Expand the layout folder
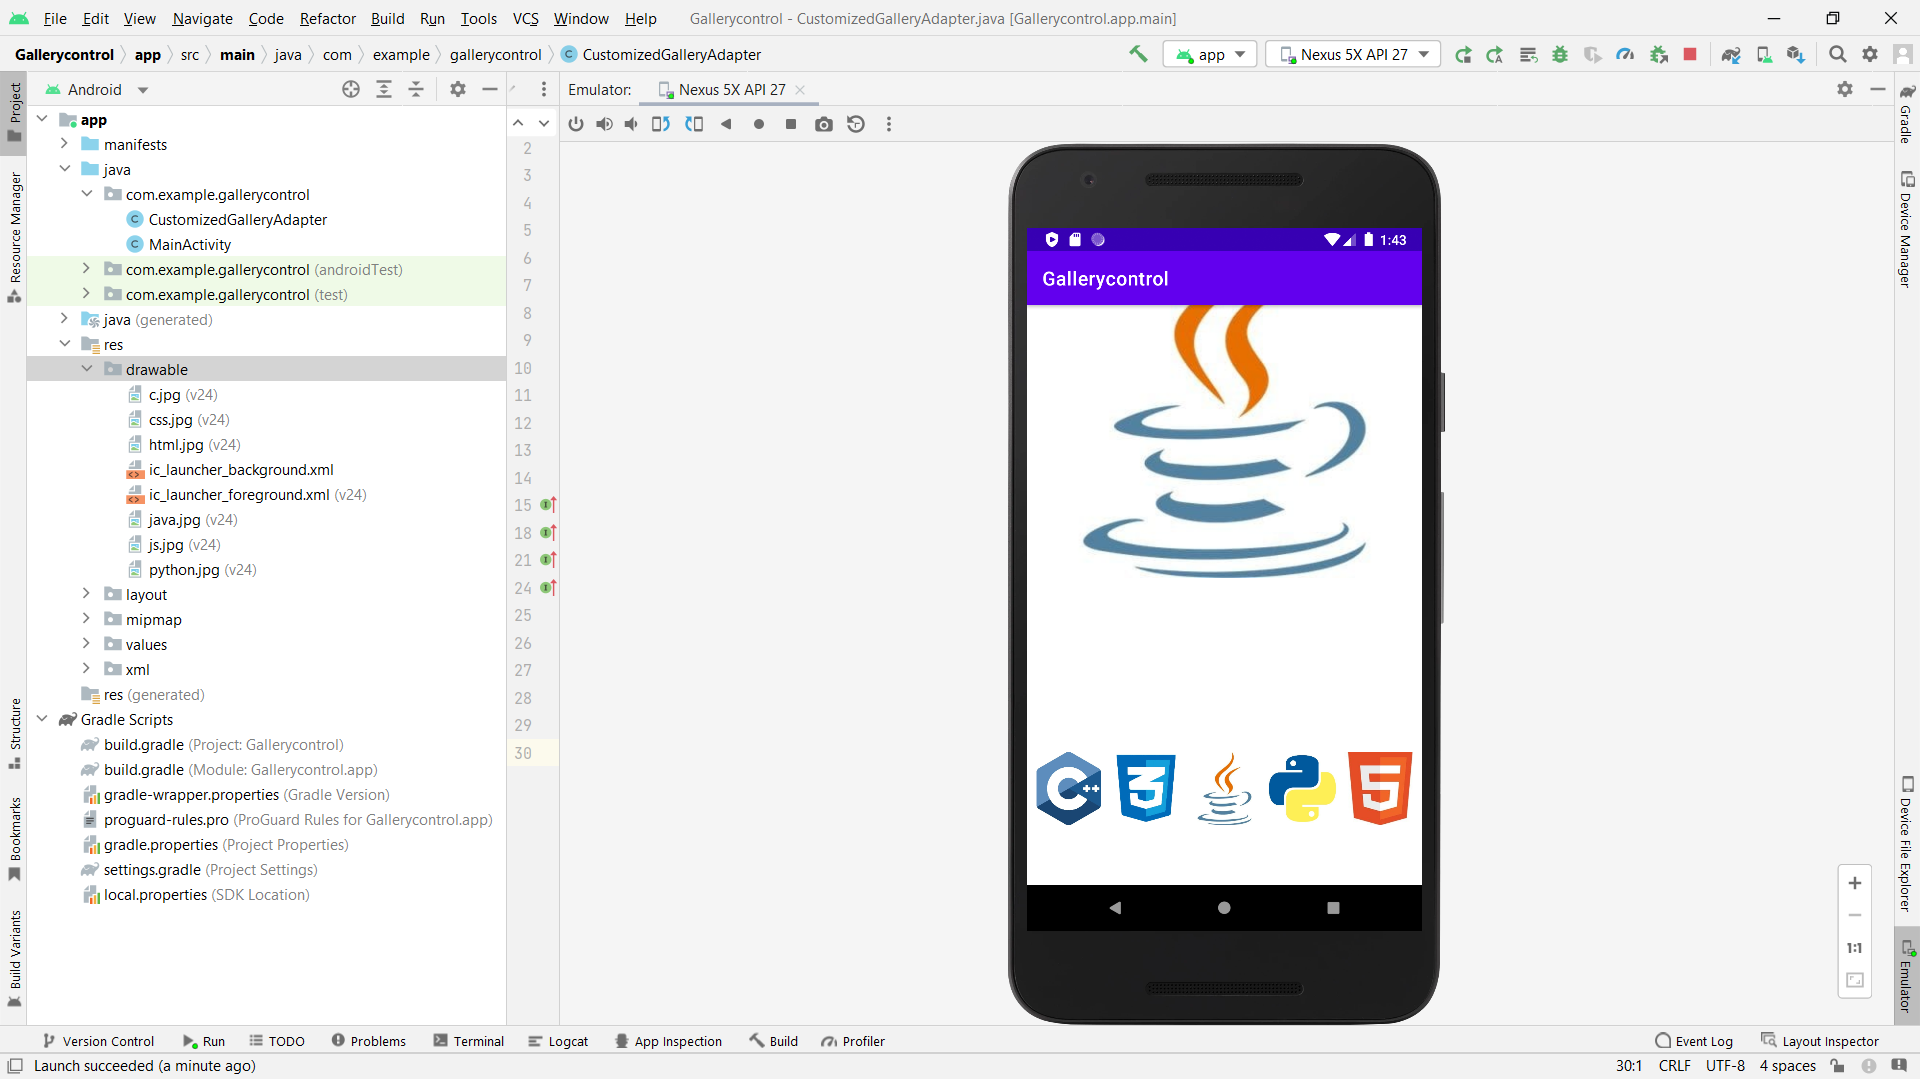Image resolution: width=1920 pixels, height=1080 pixels. coord(86,594)
